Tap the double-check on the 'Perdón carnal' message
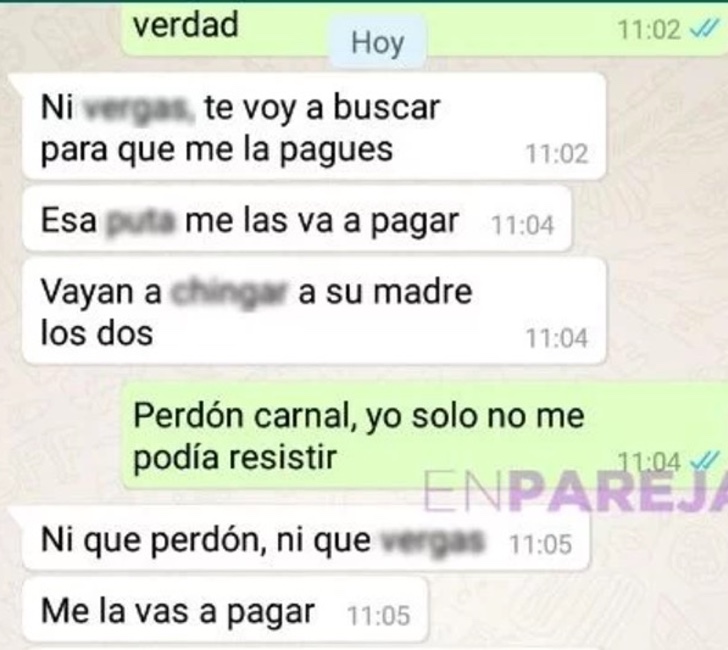The width and height of the screenshot is (728, 650). coord(705,461)
